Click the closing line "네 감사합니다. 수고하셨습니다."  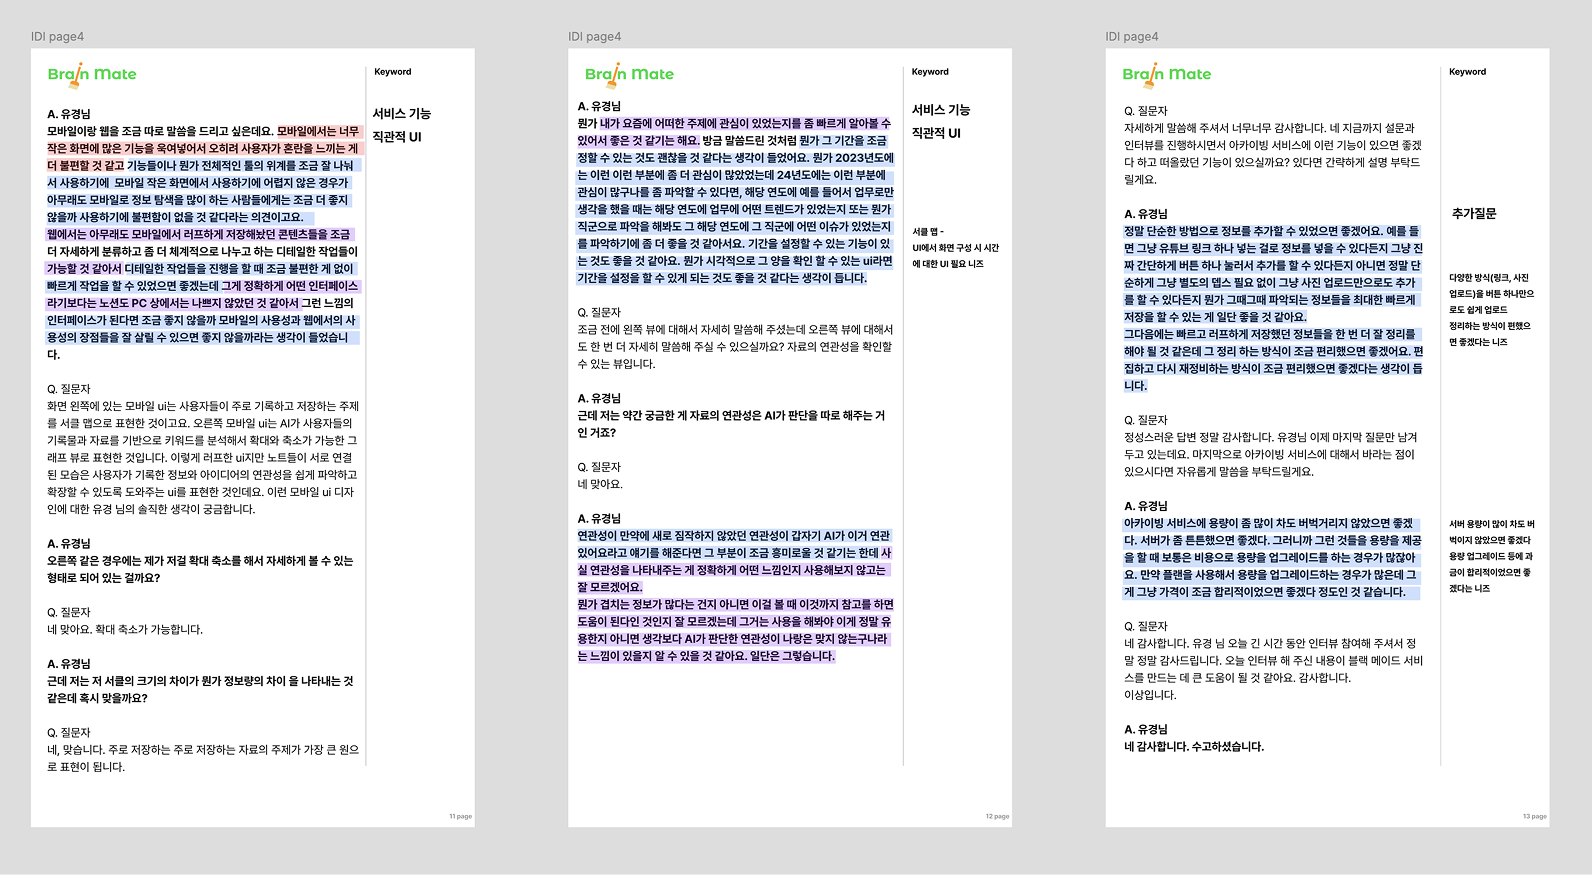(x=1193, y=747)
